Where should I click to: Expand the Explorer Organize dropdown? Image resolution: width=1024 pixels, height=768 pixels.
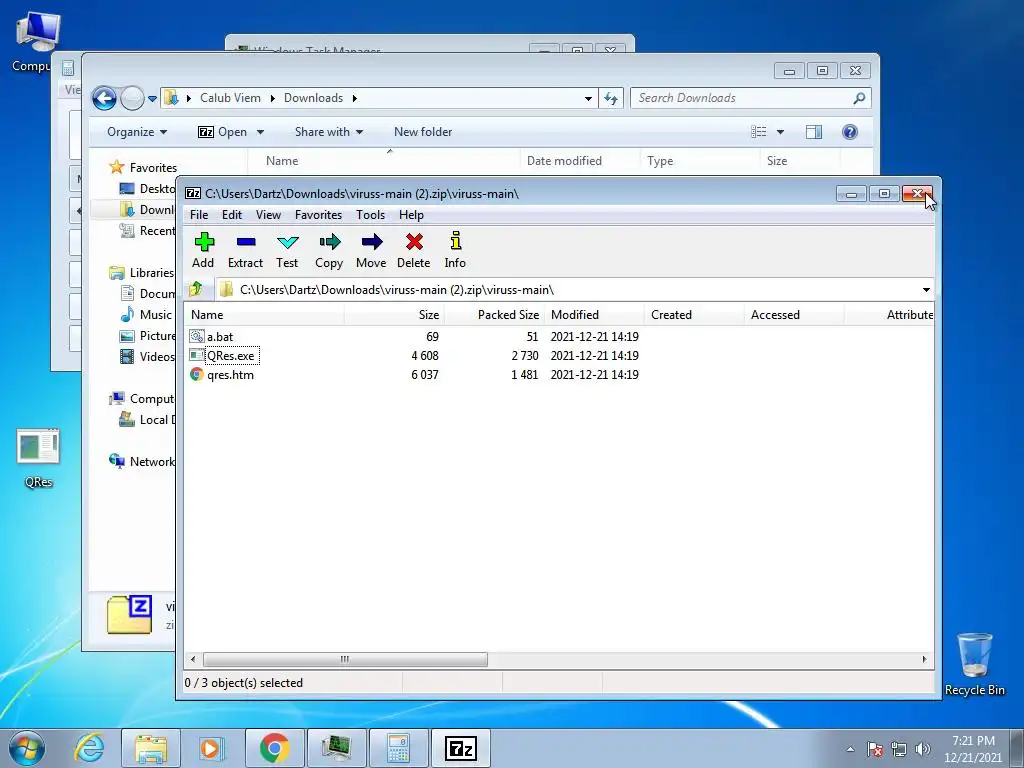point(137,132)
